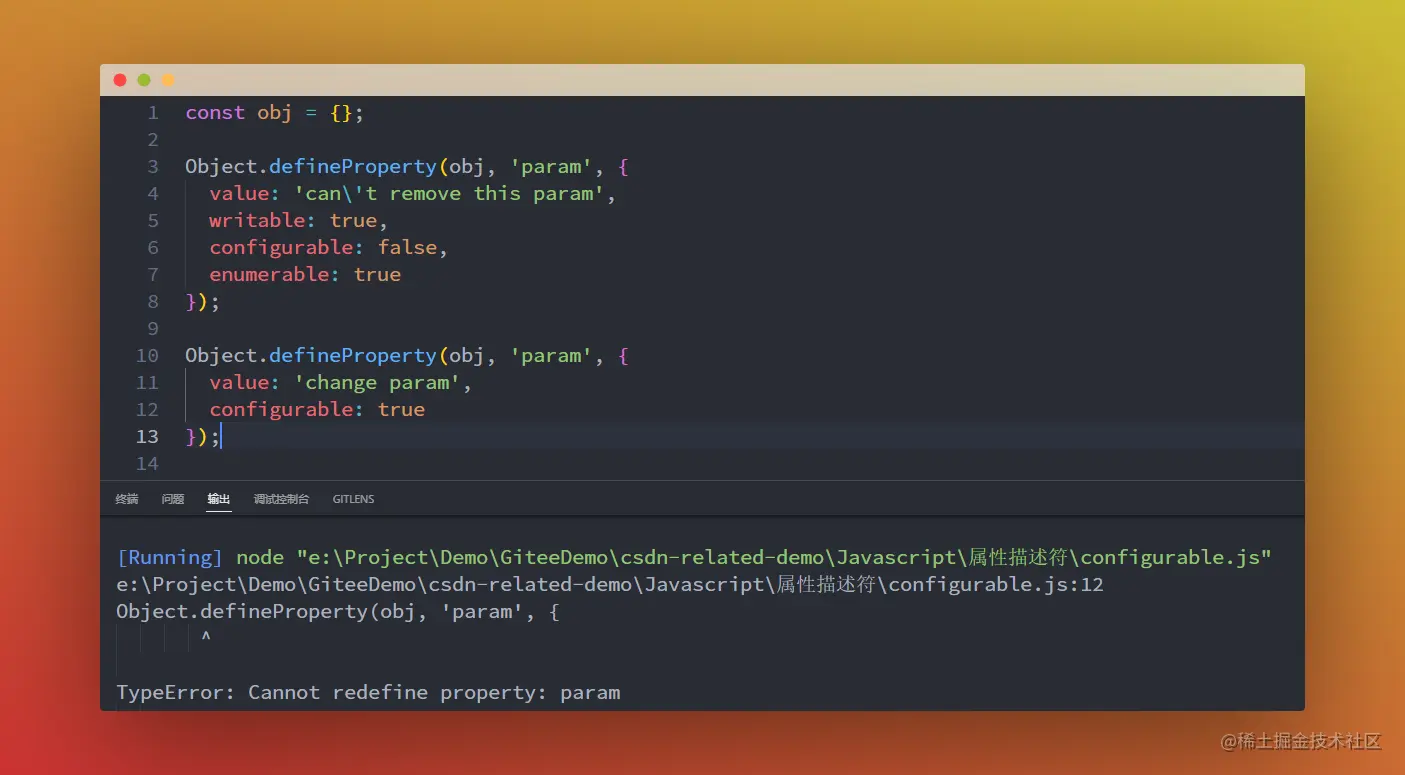Image resolution: width=1405 pixels, height=775 pixels.
Task: Click the string 'change param' on line 11
Action: pyautogui.click(x=377, y=382)
